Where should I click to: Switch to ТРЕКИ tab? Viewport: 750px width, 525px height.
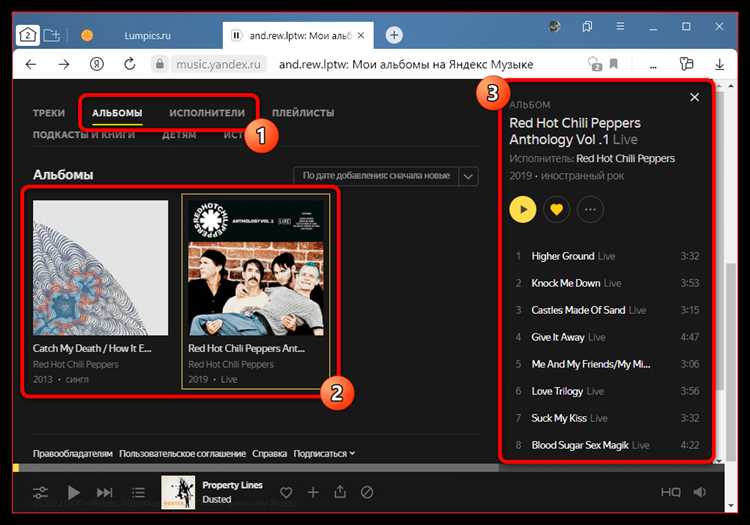[x=49, y=113]
